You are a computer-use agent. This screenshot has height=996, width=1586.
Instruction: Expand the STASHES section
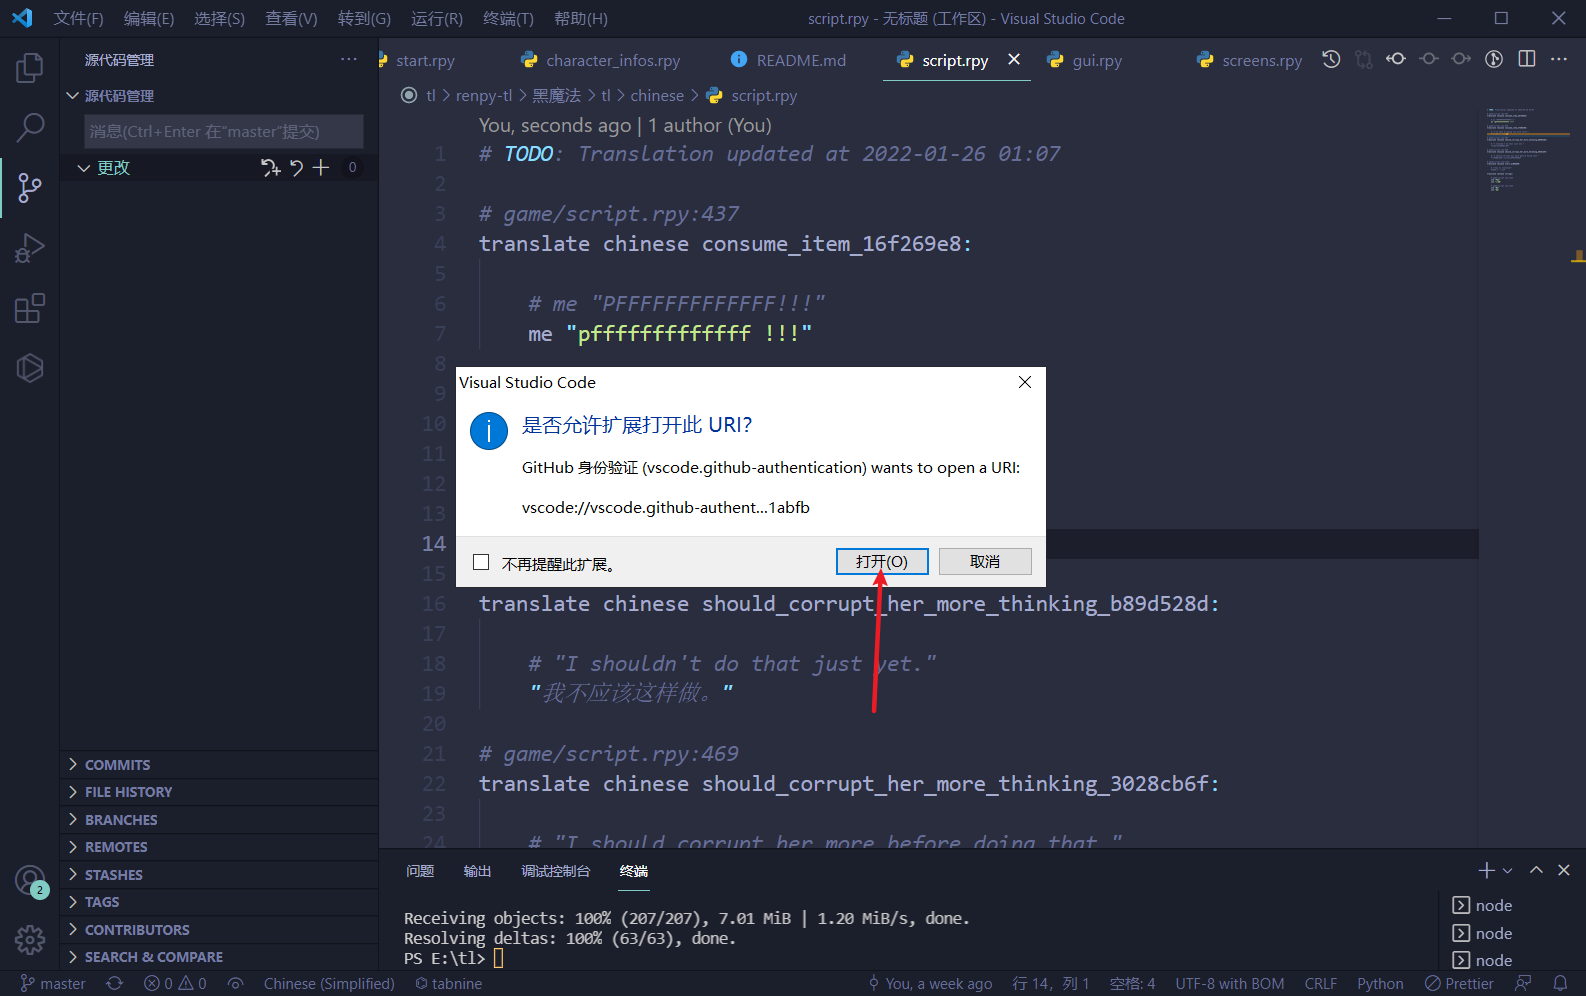tap(218, 874)
